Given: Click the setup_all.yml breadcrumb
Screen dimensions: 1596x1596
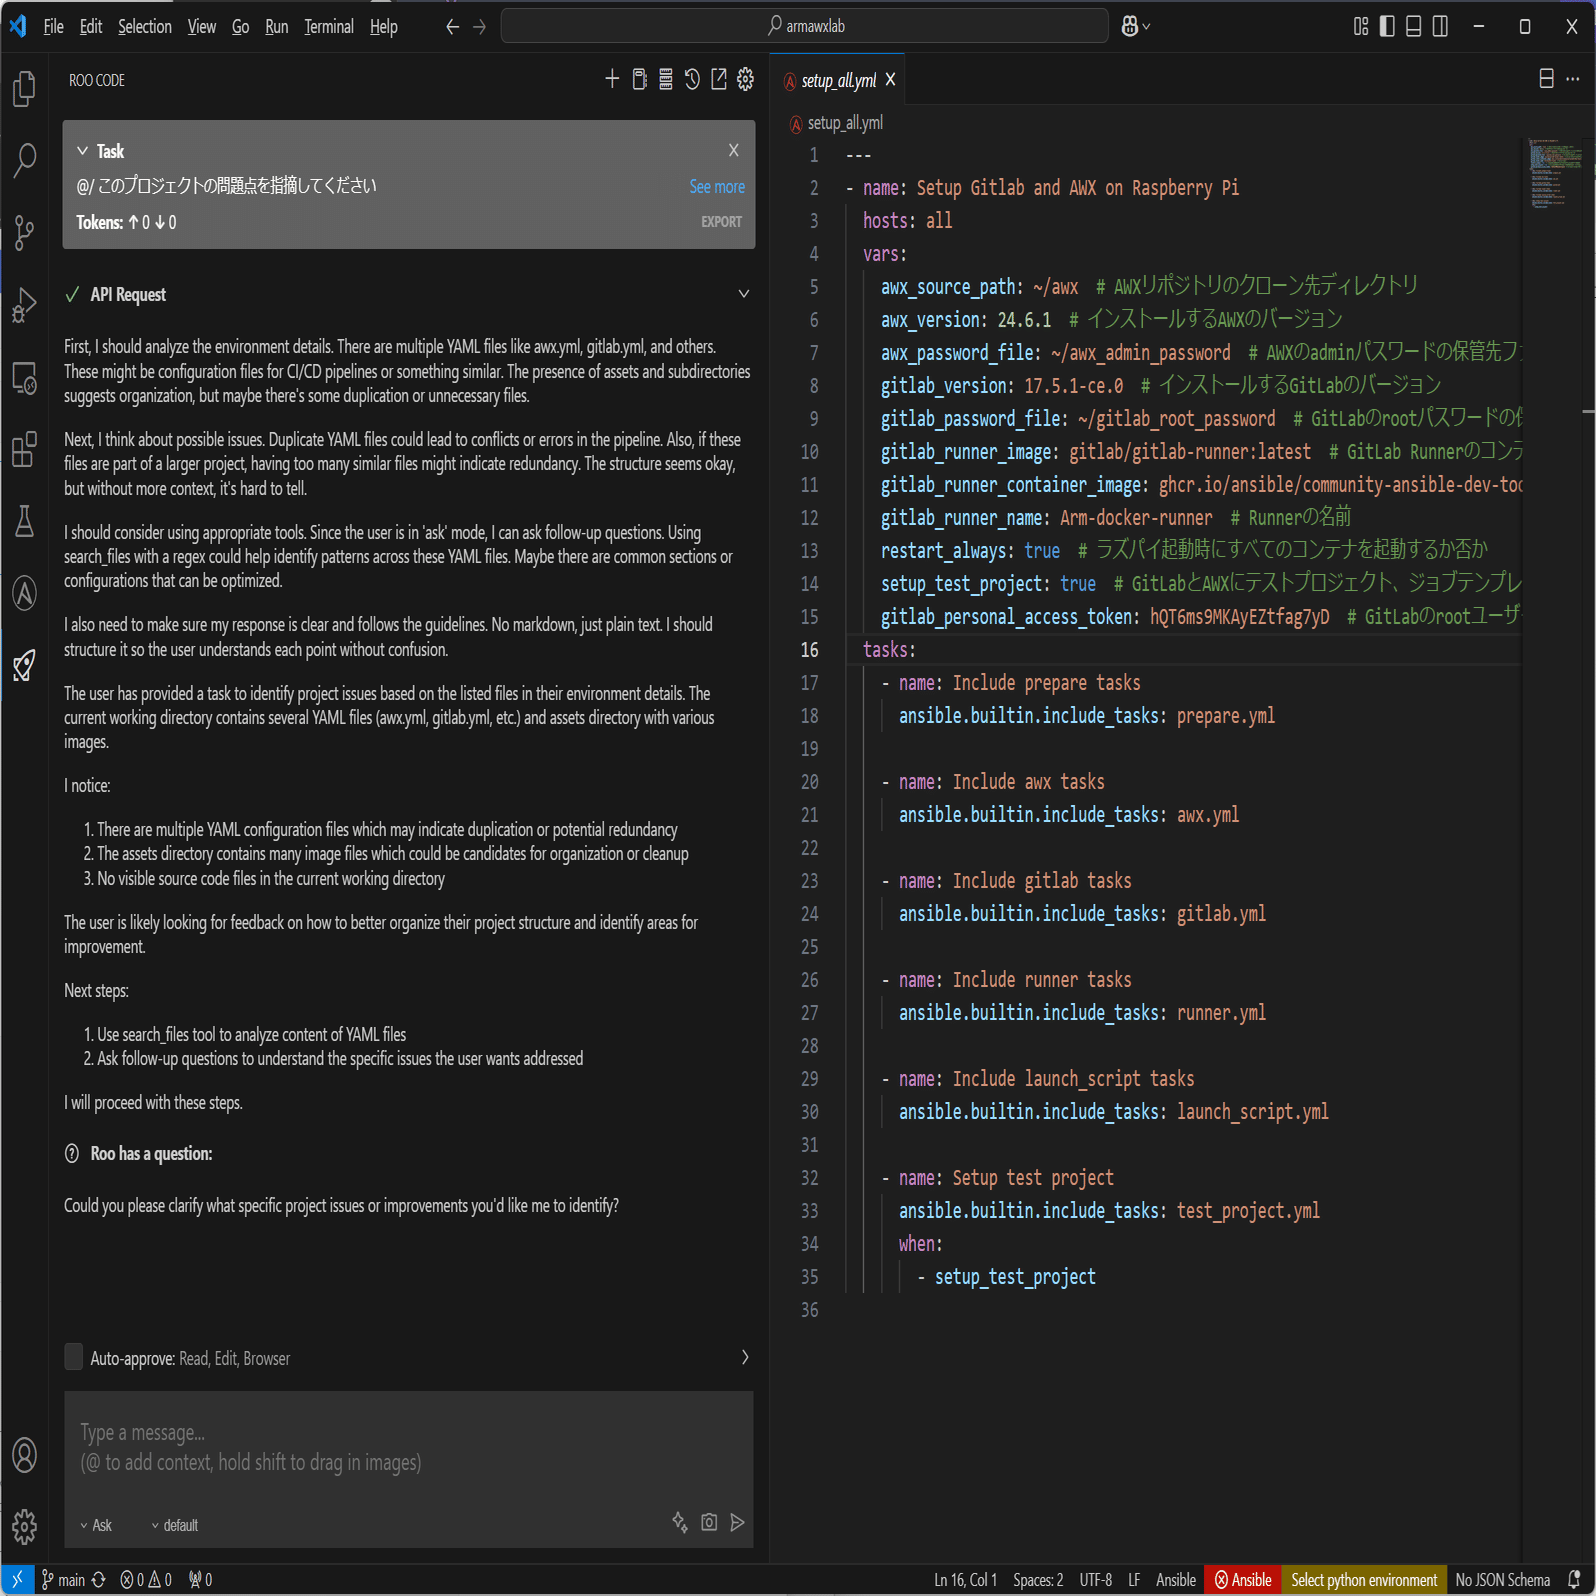Looking at the screenshot, I should click(836, 123).
